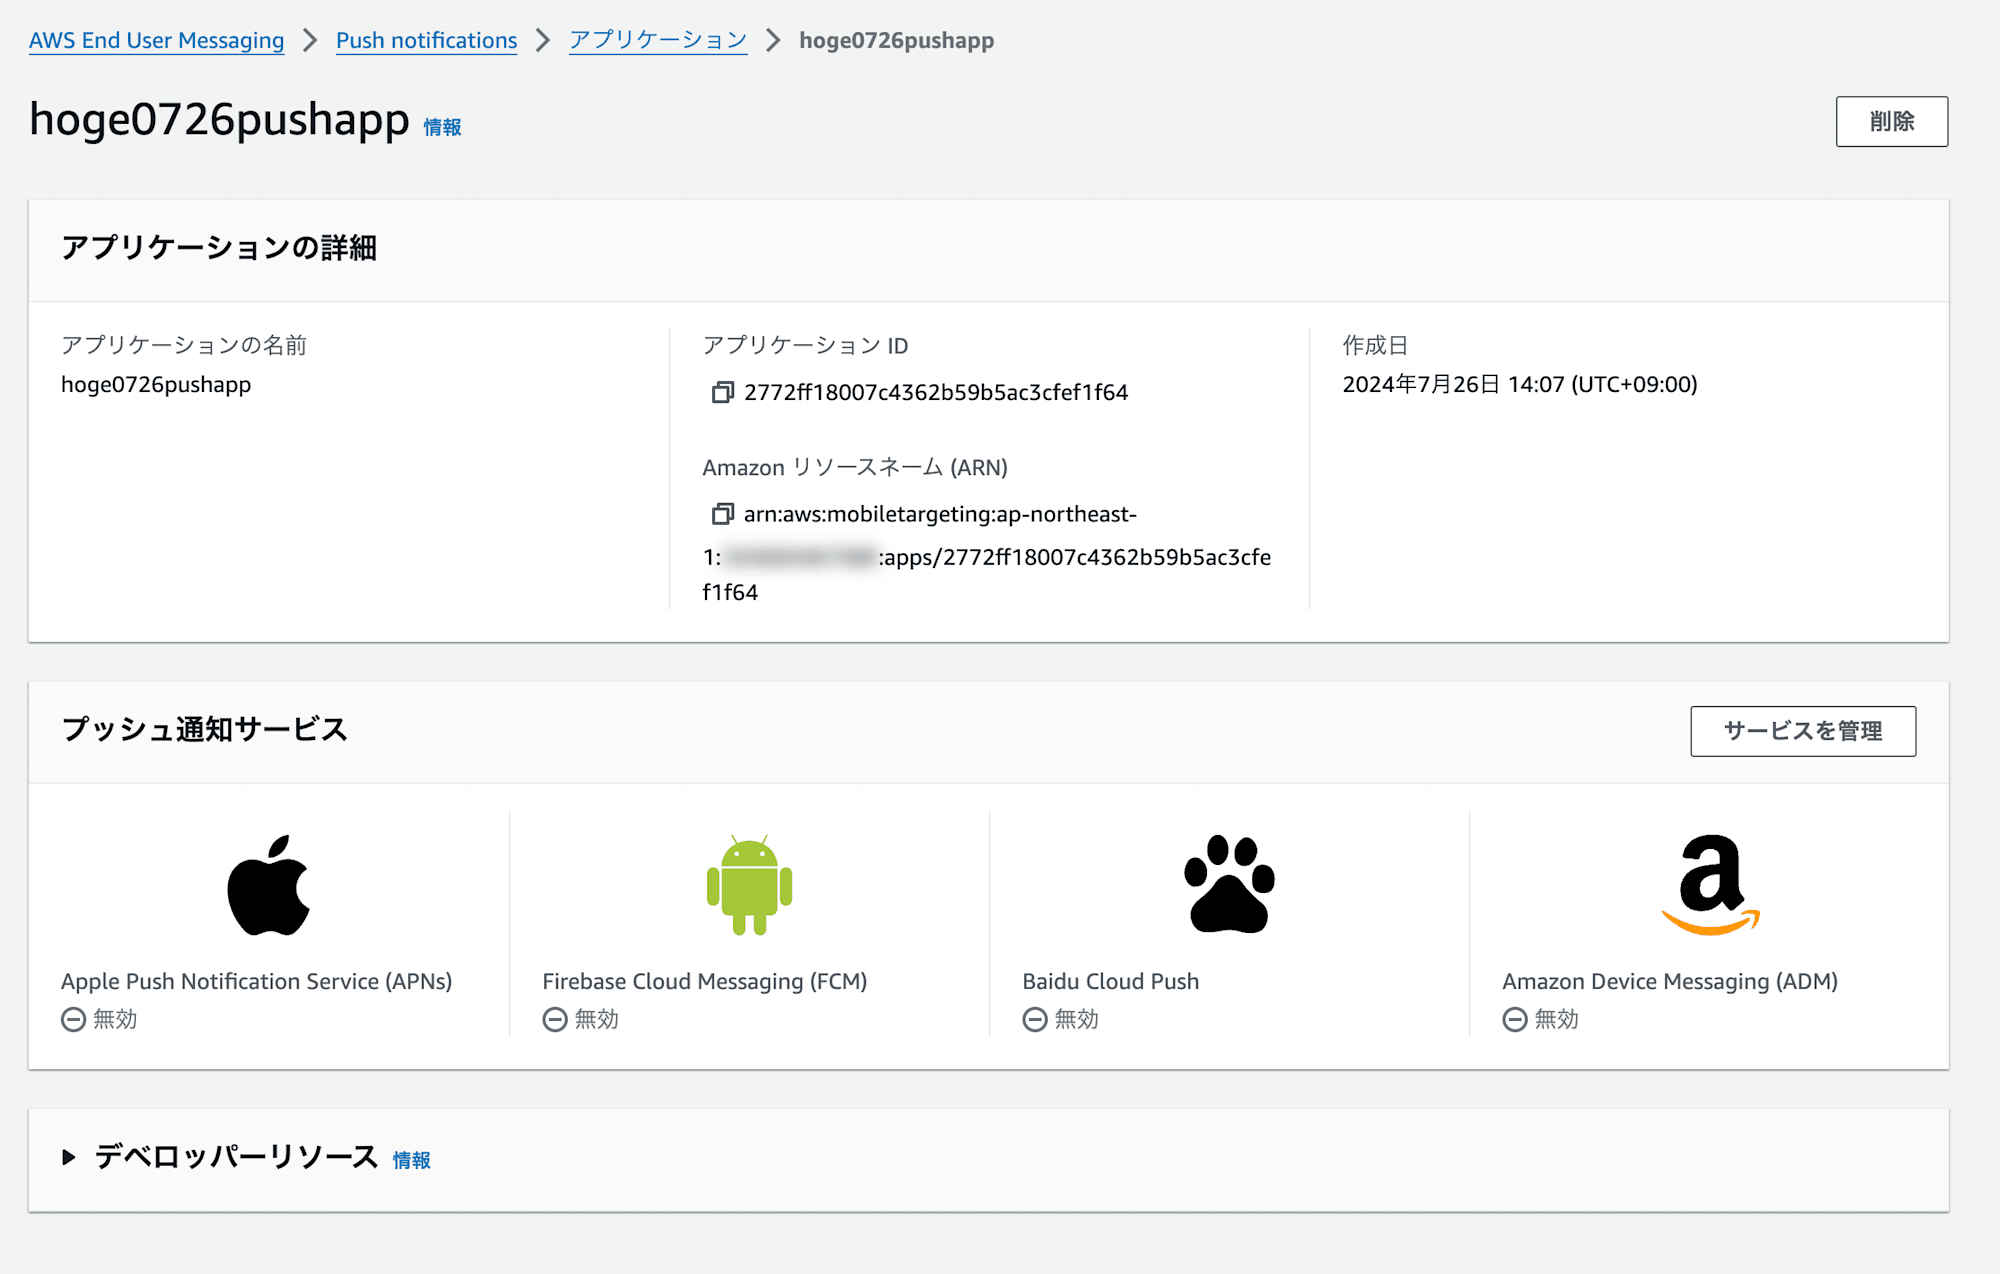Viewport: 2000px width, 1274px height.
Task: Click the ARN text arn:aws:mobiletargeting:ap-northeast-
Action: pos(940,514)
